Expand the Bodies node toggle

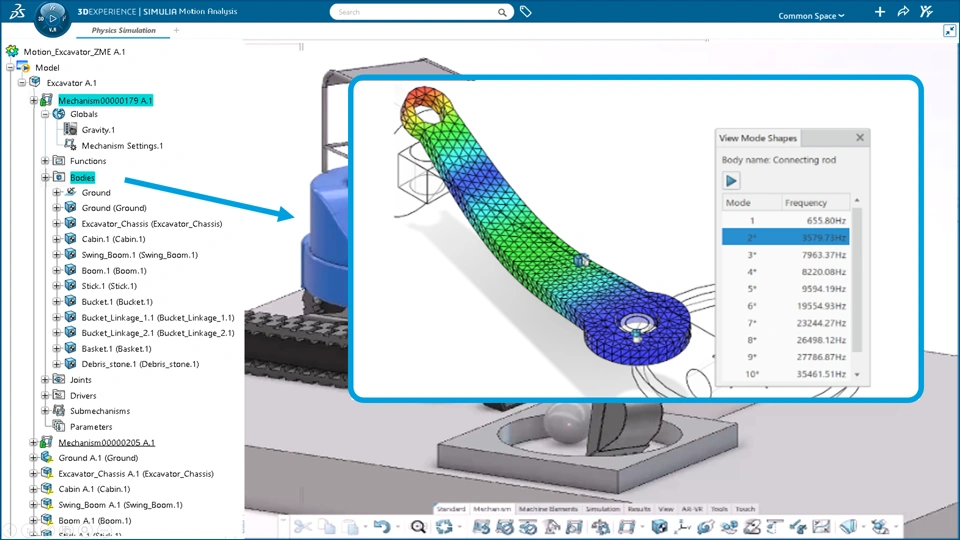coord(45,178)
